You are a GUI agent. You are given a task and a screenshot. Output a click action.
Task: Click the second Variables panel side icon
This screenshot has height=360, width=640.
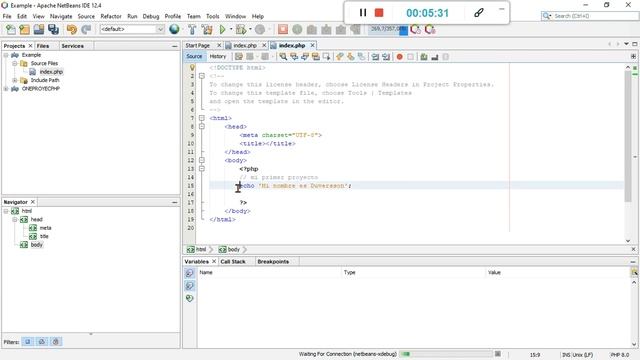[x=189, y=286]
